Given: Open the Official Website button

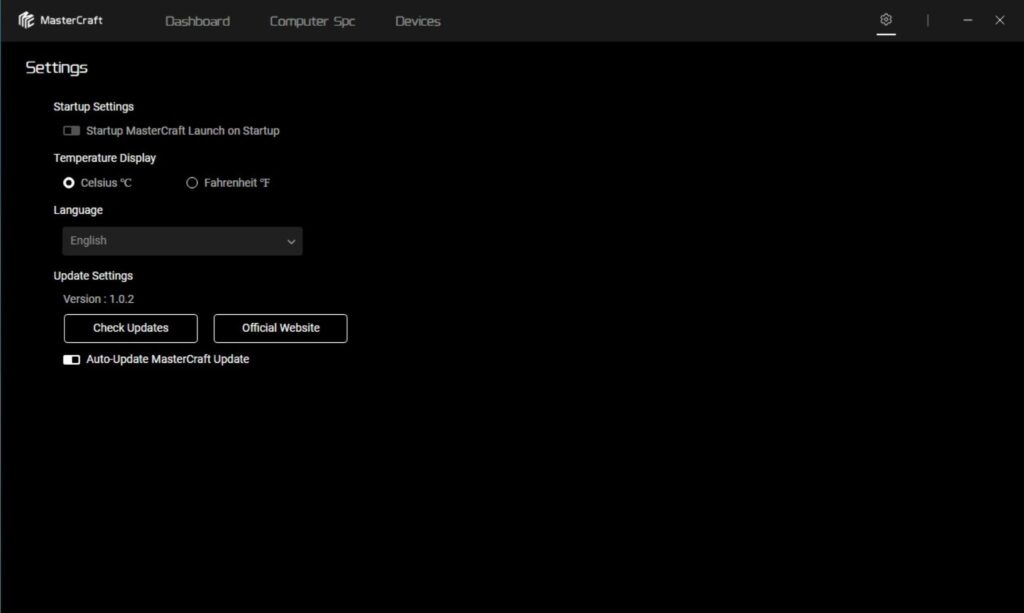Looking at the screenshot, I should [280, 328].
